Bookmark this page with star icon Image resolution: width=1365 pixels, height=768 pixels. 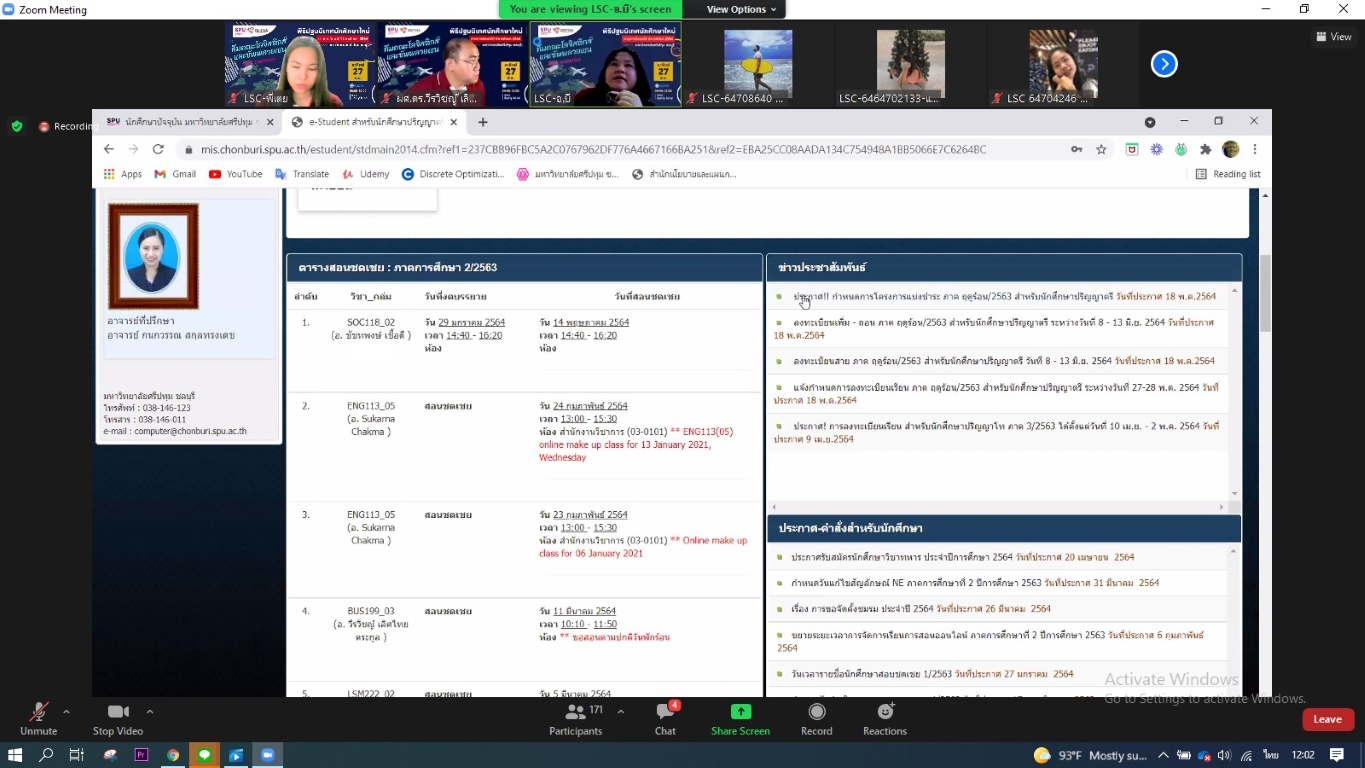(1101, 149)
